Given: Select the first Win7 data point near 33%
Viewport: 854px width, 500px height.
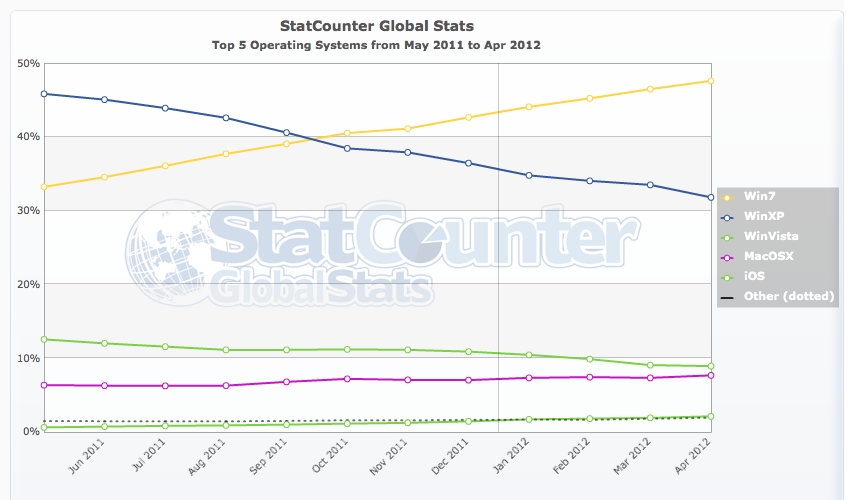Looking at the screenshot, I should 44,187.
